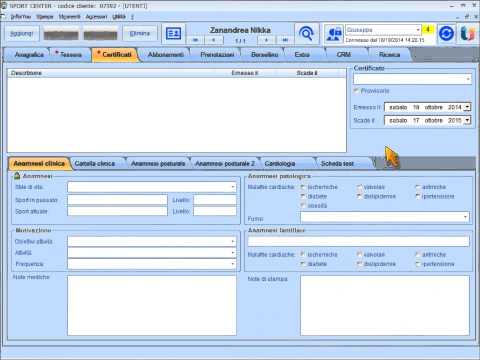Toggle dislipidemie under Anamnesi patologica
Viewport: 480px width, 360px height.
359,196
